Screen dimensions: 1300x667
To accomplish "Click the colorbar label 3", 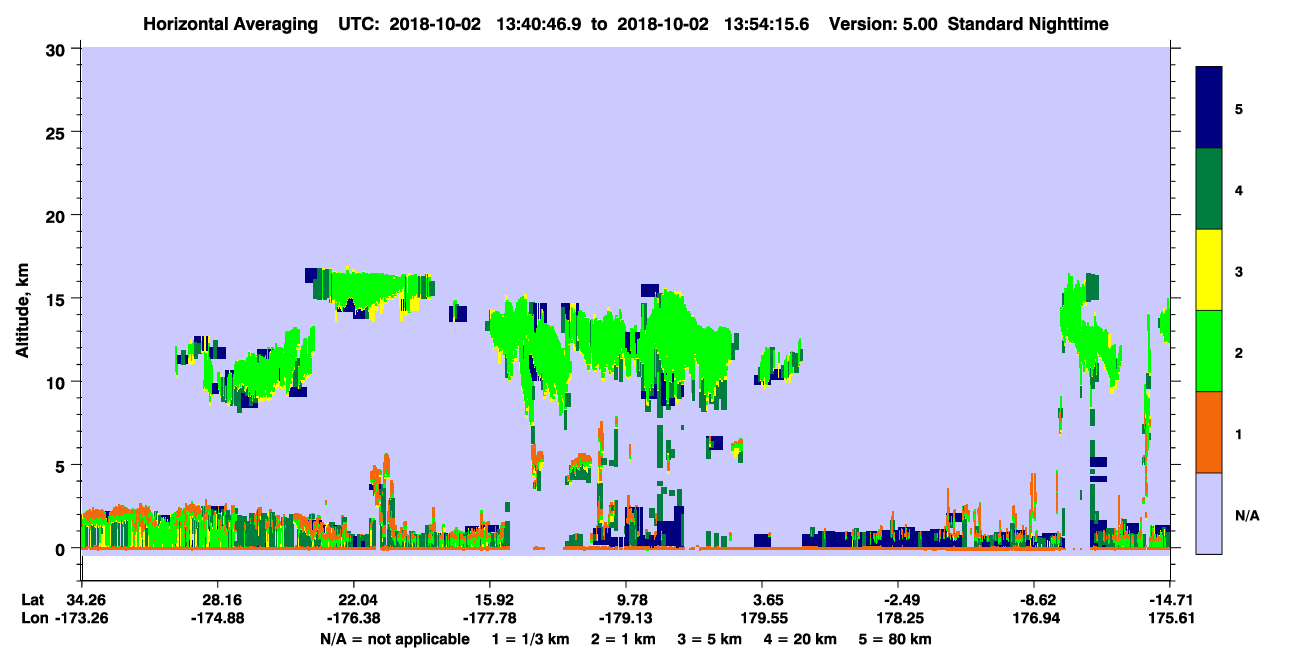I will 1239,271.
